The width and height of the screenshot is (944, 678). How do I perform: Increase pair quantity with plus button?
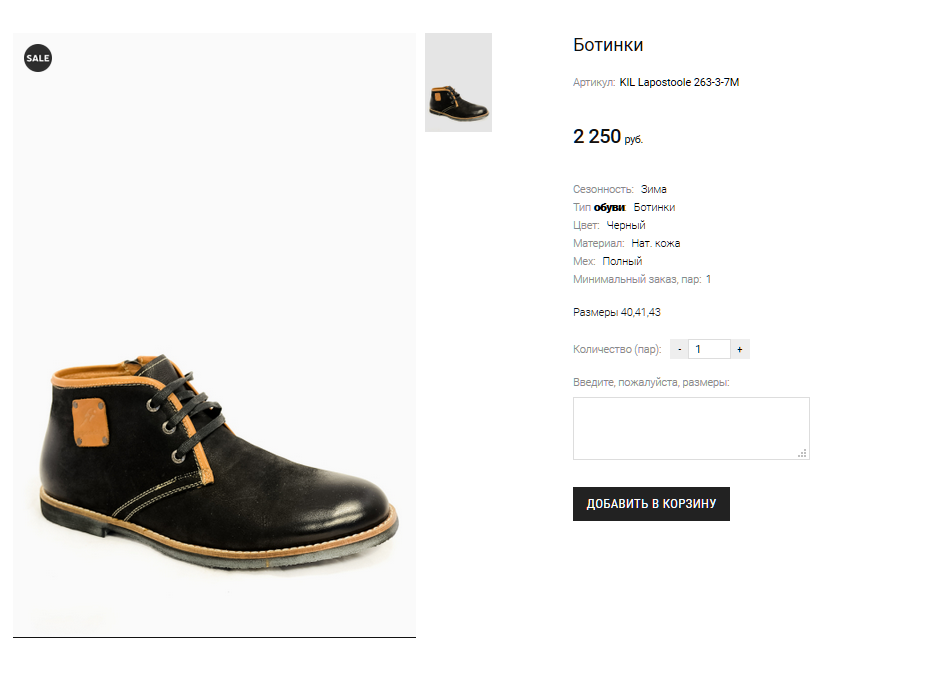click(x=740, y=349)
